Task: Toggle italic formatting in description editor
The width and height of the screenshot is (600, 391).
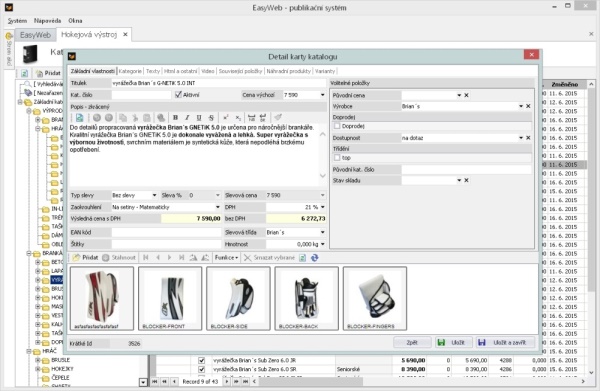Action: click(x=187, y=117)
